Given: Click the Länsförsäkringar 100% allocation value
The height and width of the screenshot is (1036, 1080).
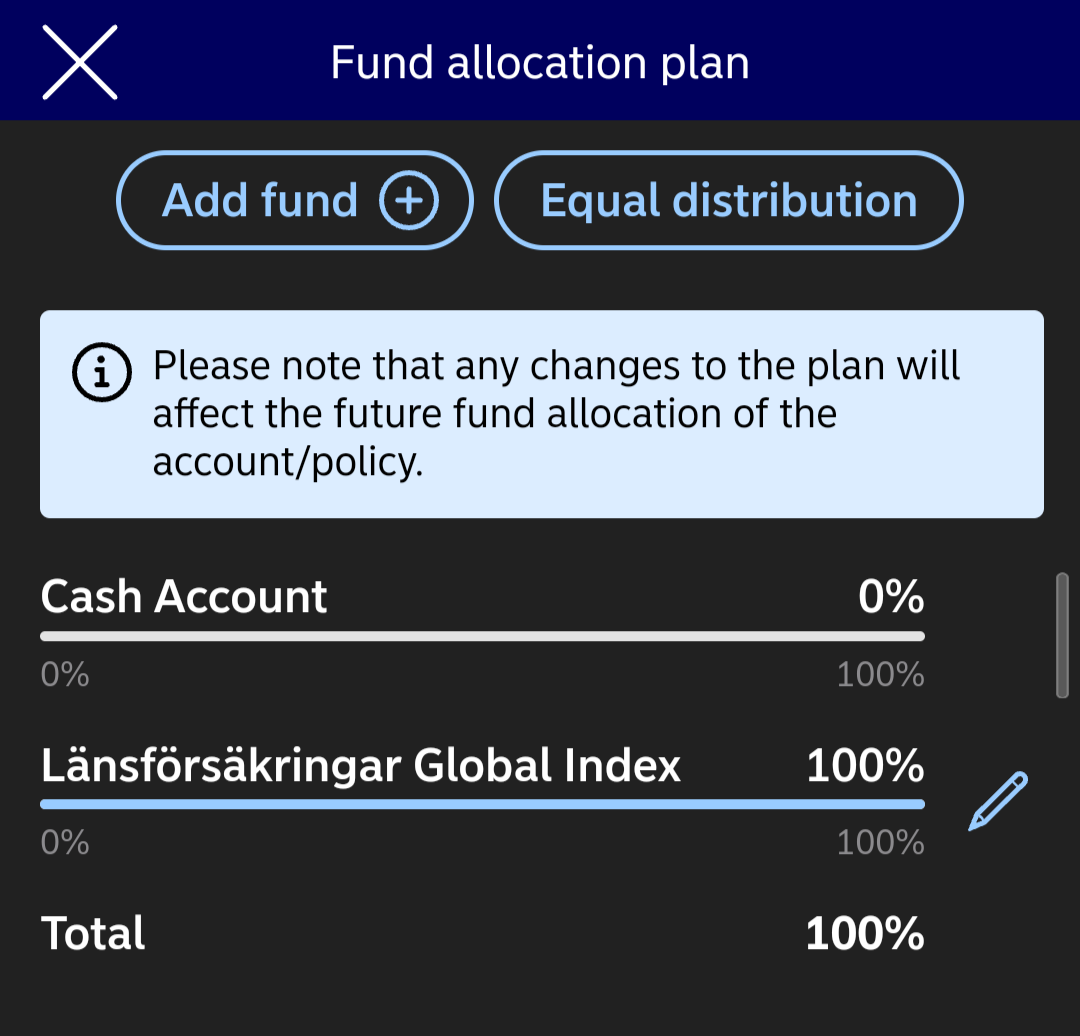Looking at the screenshot, I should tap(865, 766).
